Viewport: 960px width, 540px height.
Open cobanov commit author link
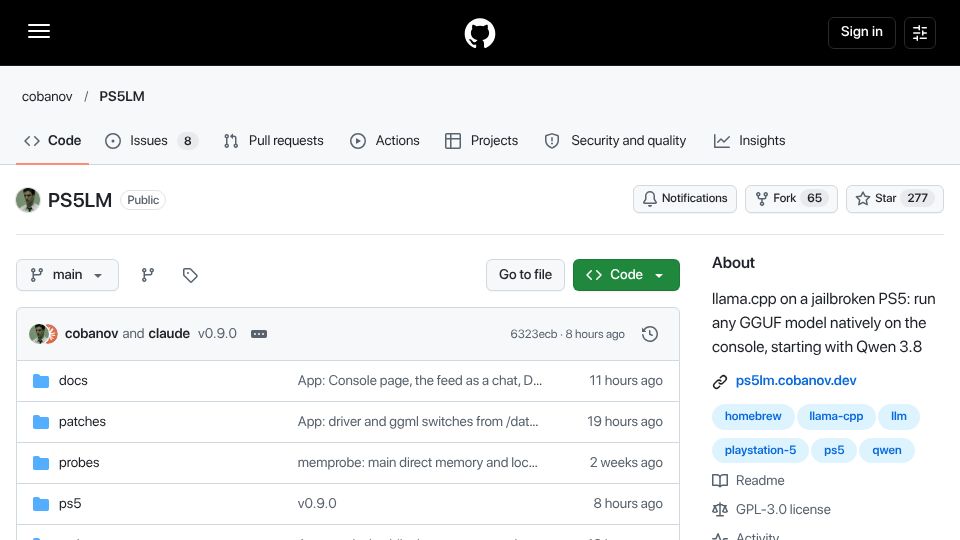[x=91, y=334]
